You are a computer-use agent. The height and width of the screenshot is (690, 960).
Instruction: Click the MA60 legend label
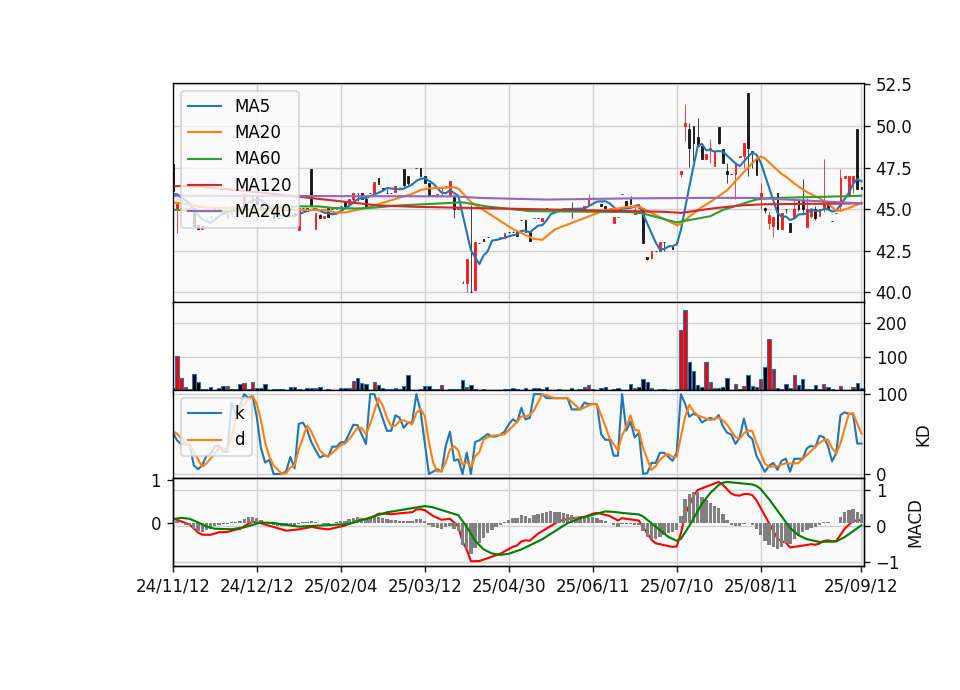tap(257, 159)
